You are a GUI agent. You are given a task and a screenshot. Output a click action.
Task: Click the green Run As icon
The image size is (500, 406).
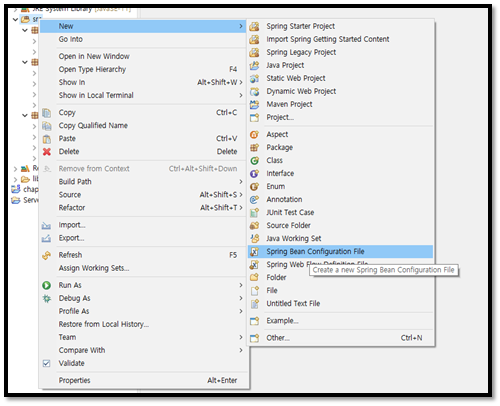tap(47, 285)
